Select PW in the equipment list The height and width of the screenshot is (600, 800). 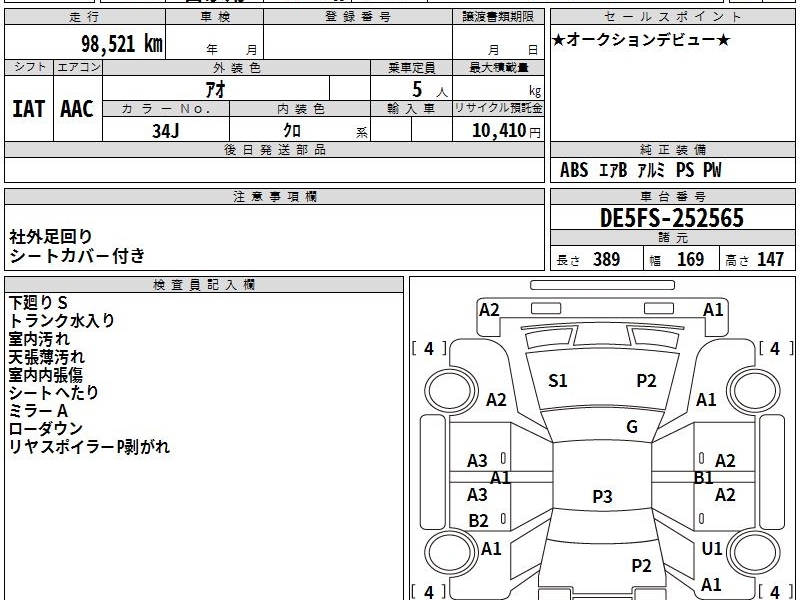point(712,170)
